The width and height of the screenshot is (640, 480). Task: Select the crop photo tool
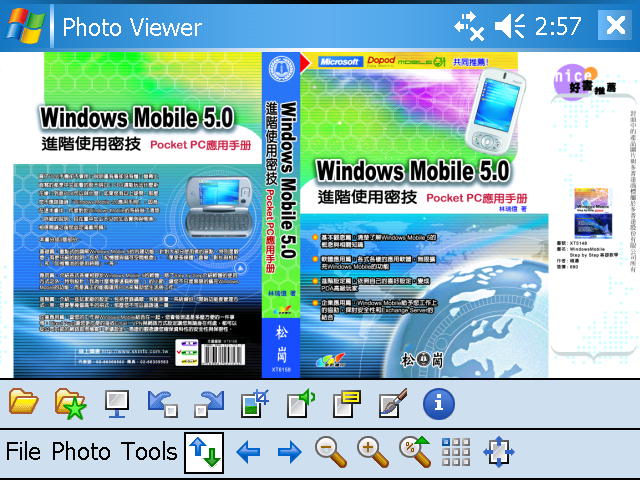[x=255, y=404]
